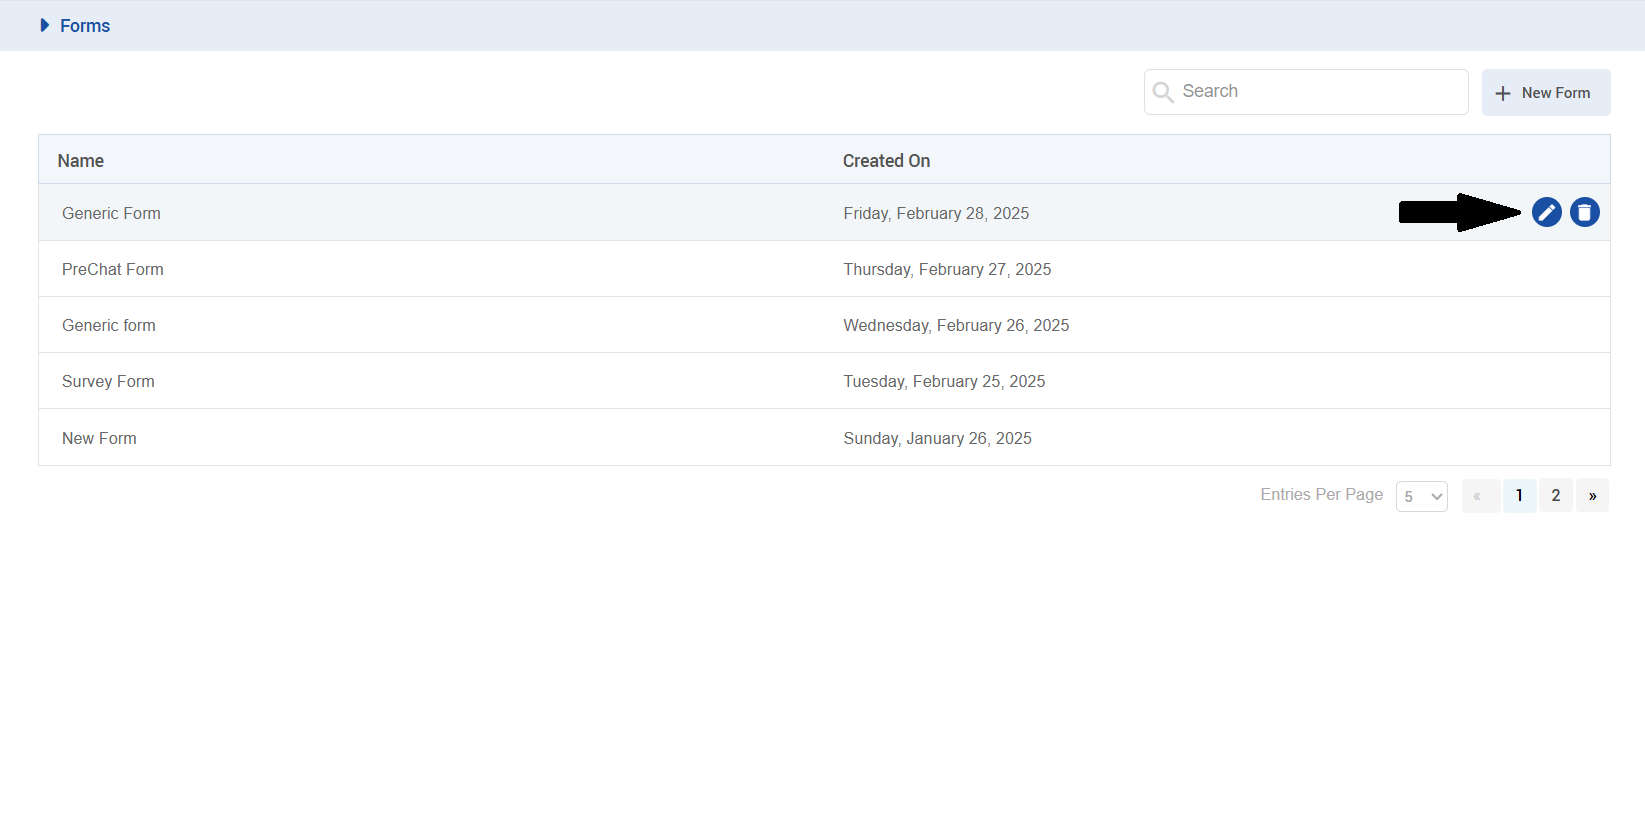Open the Forms header link

[85, 26]
